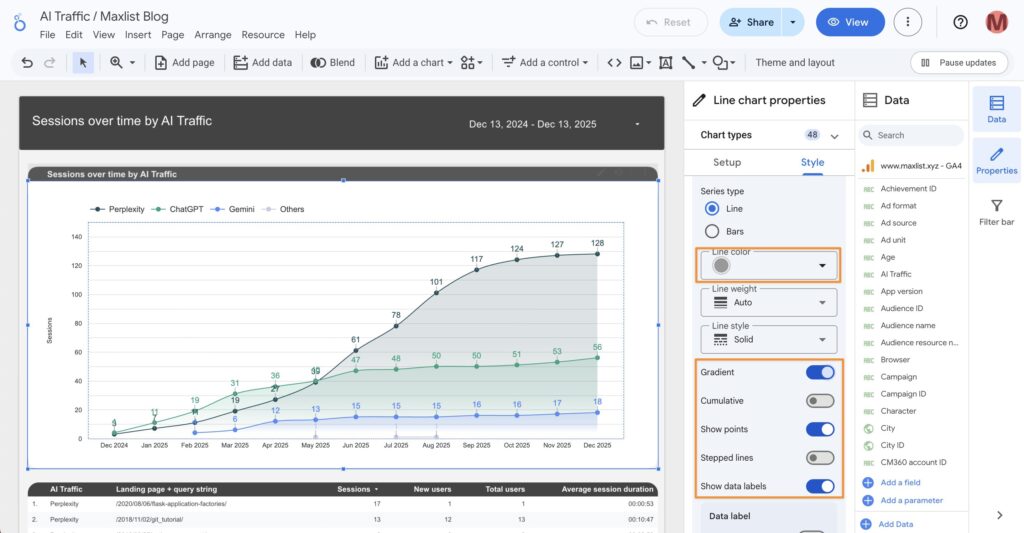Open the more options three-dot button
The image size is (1024, 533).
908,22
